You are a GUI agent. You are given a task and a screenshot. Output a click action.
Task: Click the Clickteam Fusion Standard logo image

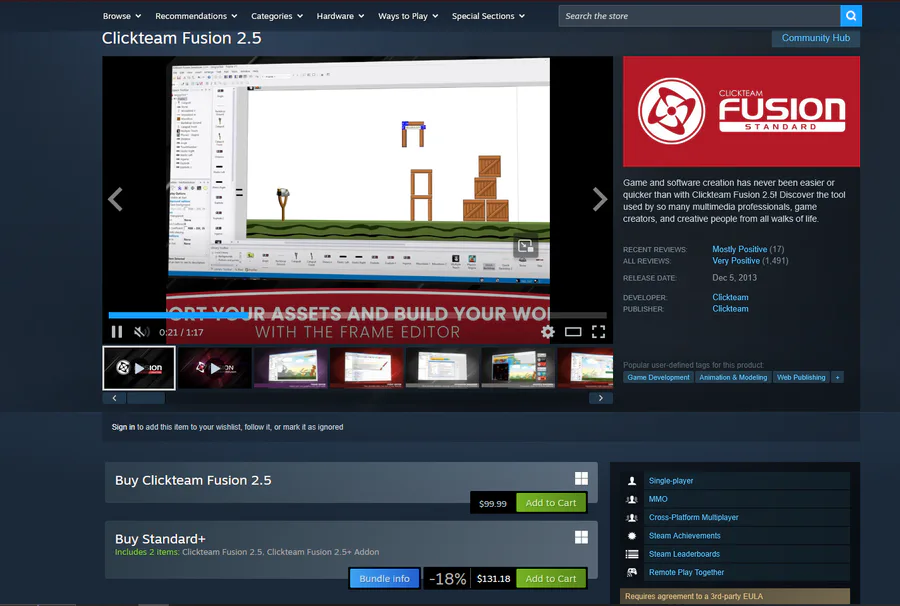coord(742,111)
